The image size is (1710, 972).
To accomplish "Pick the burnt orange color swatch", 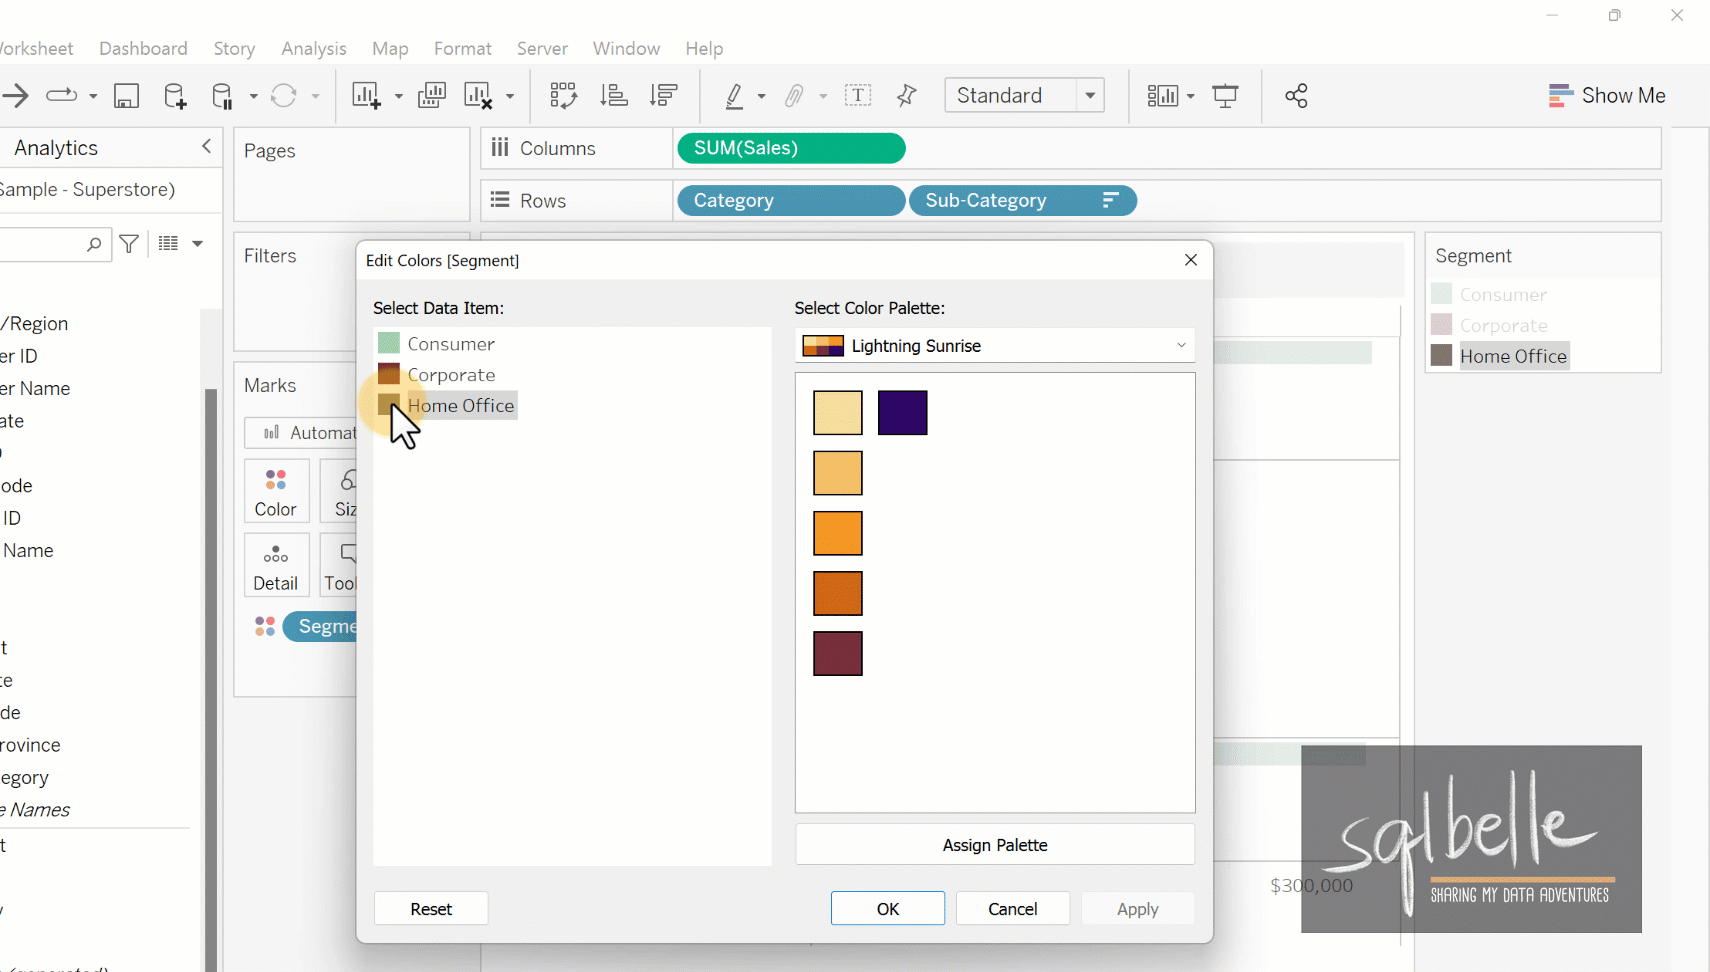I will 838,593.
